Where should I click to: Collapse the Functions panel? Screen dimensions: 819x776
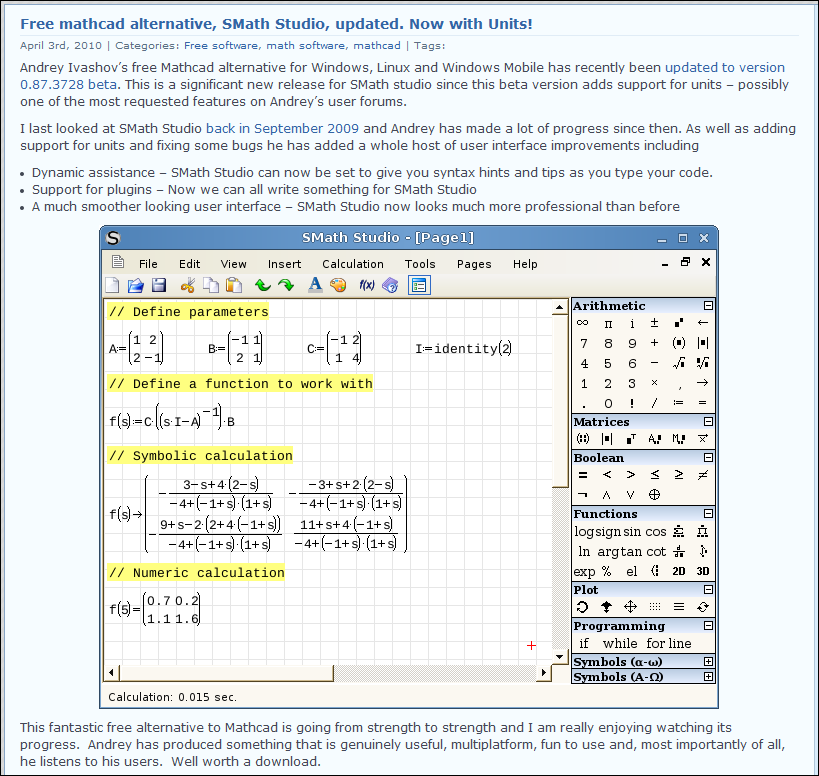click(x=708, y=514)
